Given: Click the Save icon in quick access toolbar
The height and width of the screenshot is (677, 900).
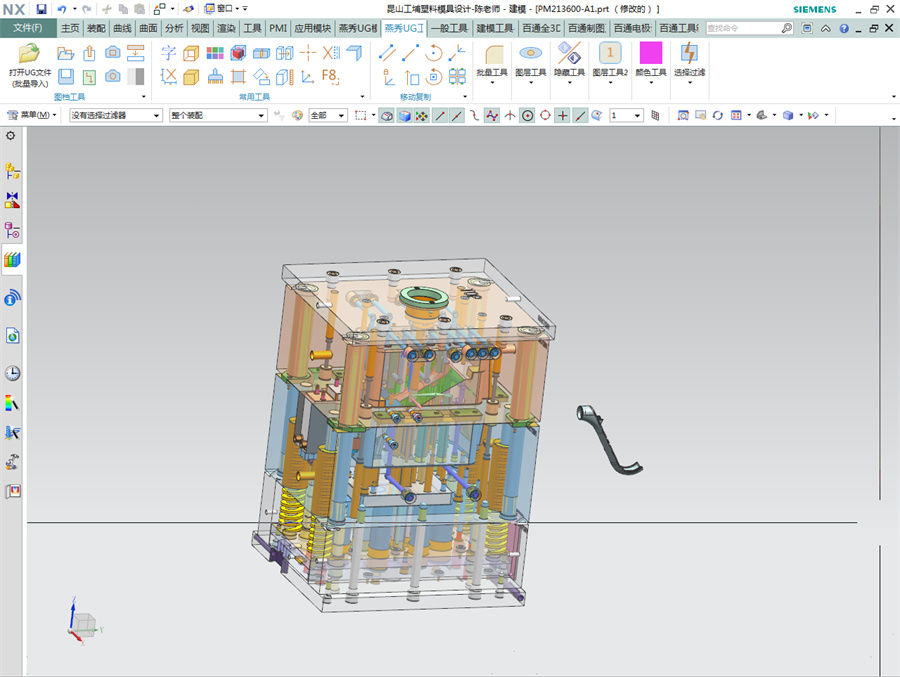Looking at the screenshot, I should click(41, 9).
